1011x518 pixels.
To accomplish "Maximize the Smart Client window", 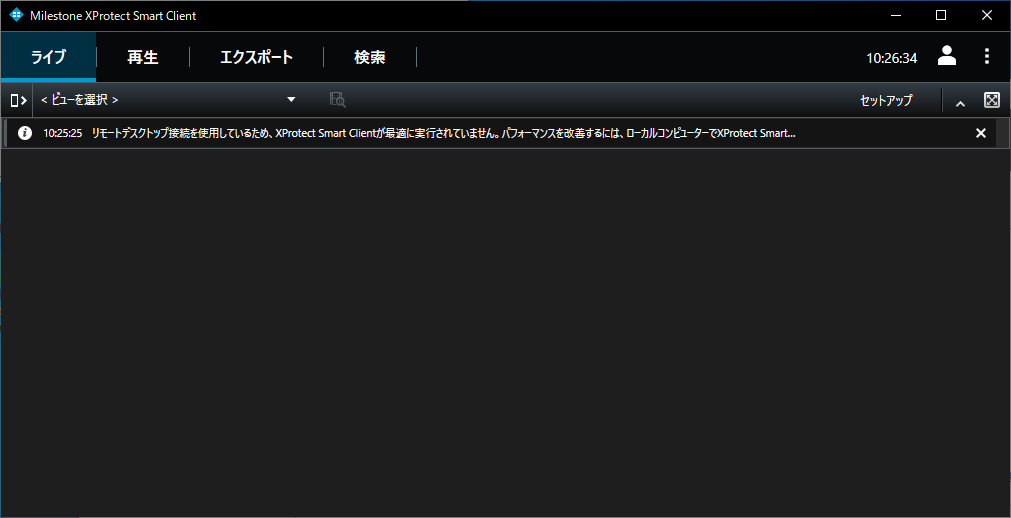I will (x=941, y=15).
